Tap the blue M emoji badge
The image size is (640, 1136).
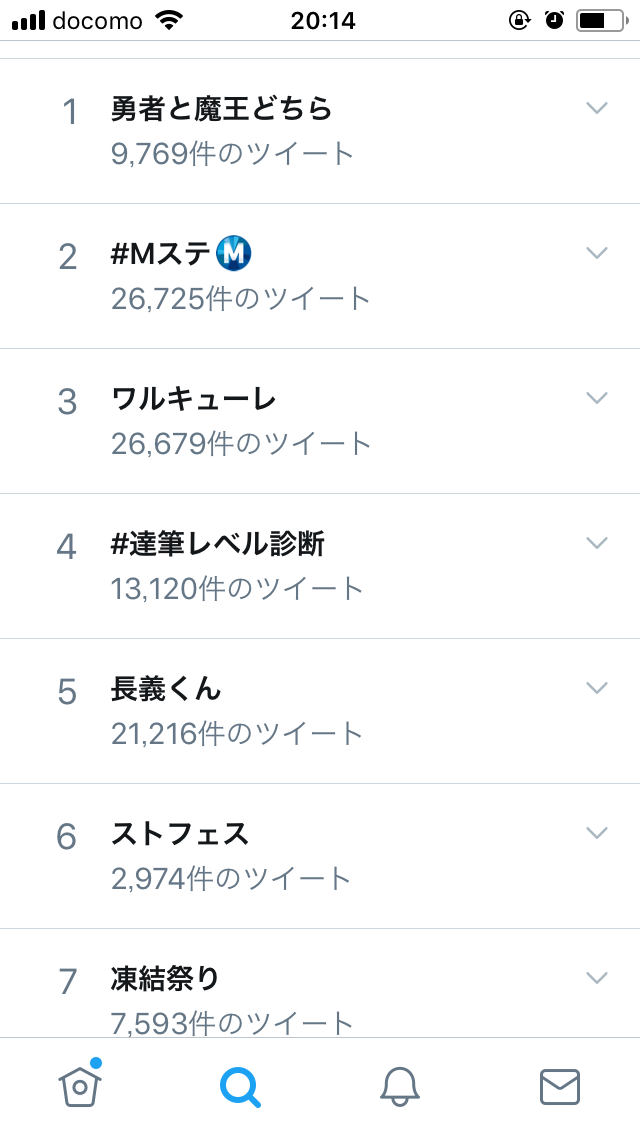coord(234,254)
